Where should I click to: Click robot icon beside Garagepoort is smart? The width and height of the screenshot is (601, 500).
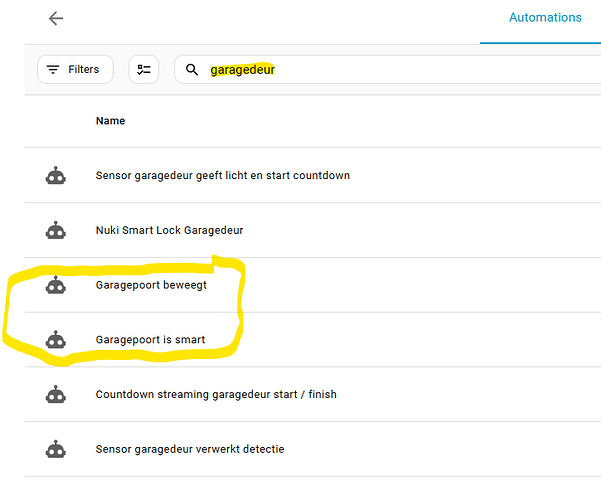click(56, 340)
